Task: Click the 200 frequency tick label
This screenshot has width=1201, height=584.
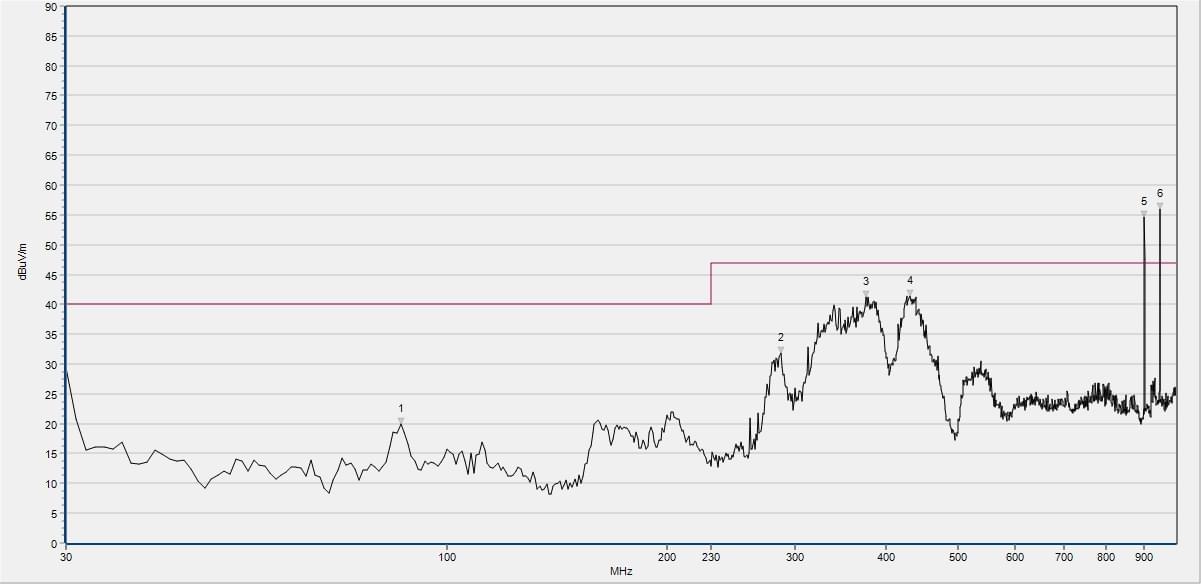Action: click(667, 557)
